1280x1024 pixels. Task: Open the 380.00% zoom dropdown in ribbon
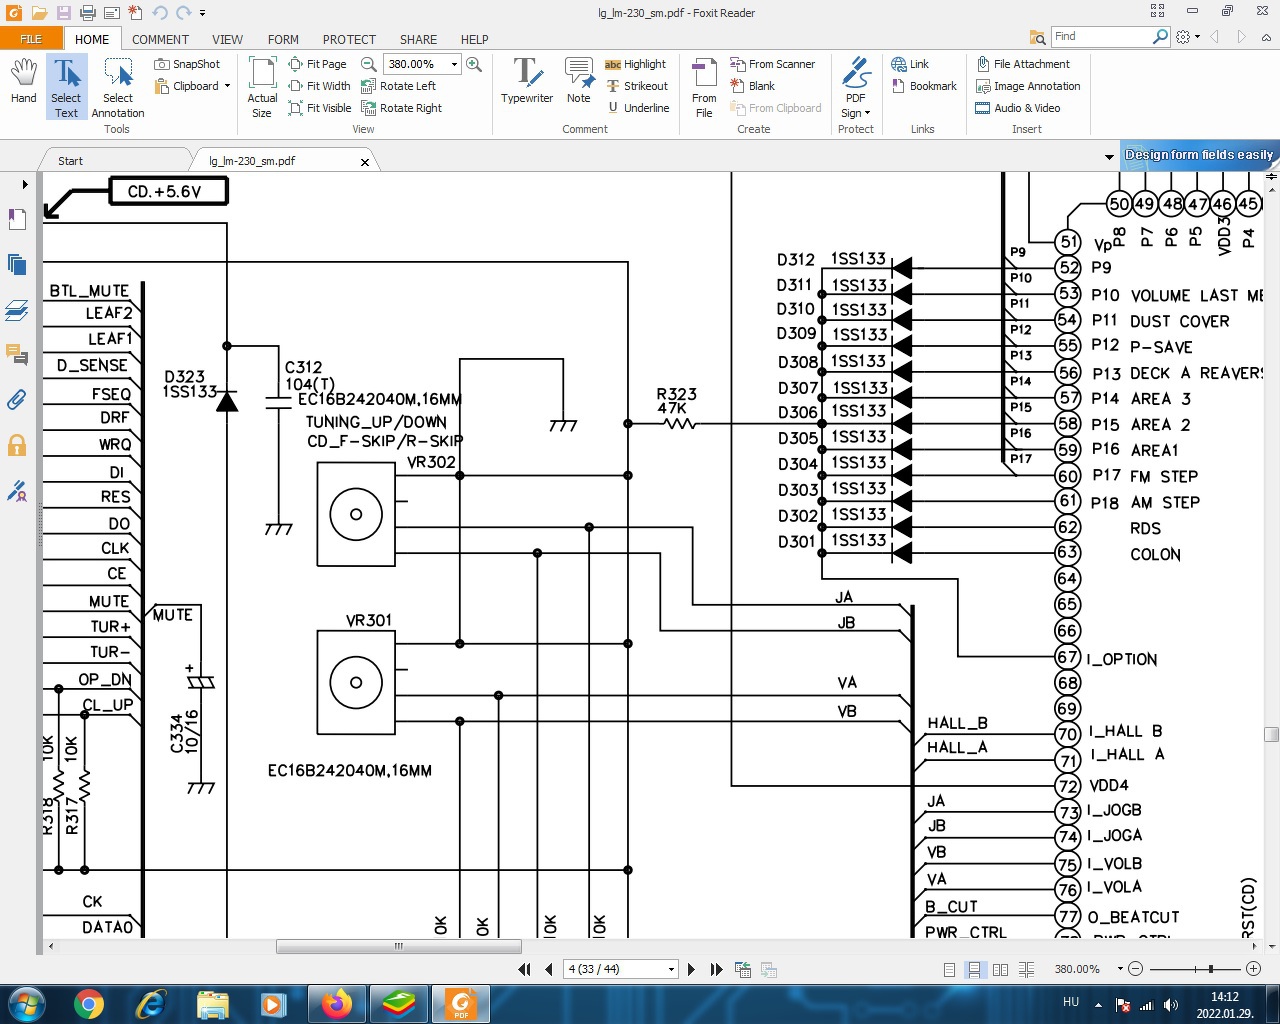454,64
